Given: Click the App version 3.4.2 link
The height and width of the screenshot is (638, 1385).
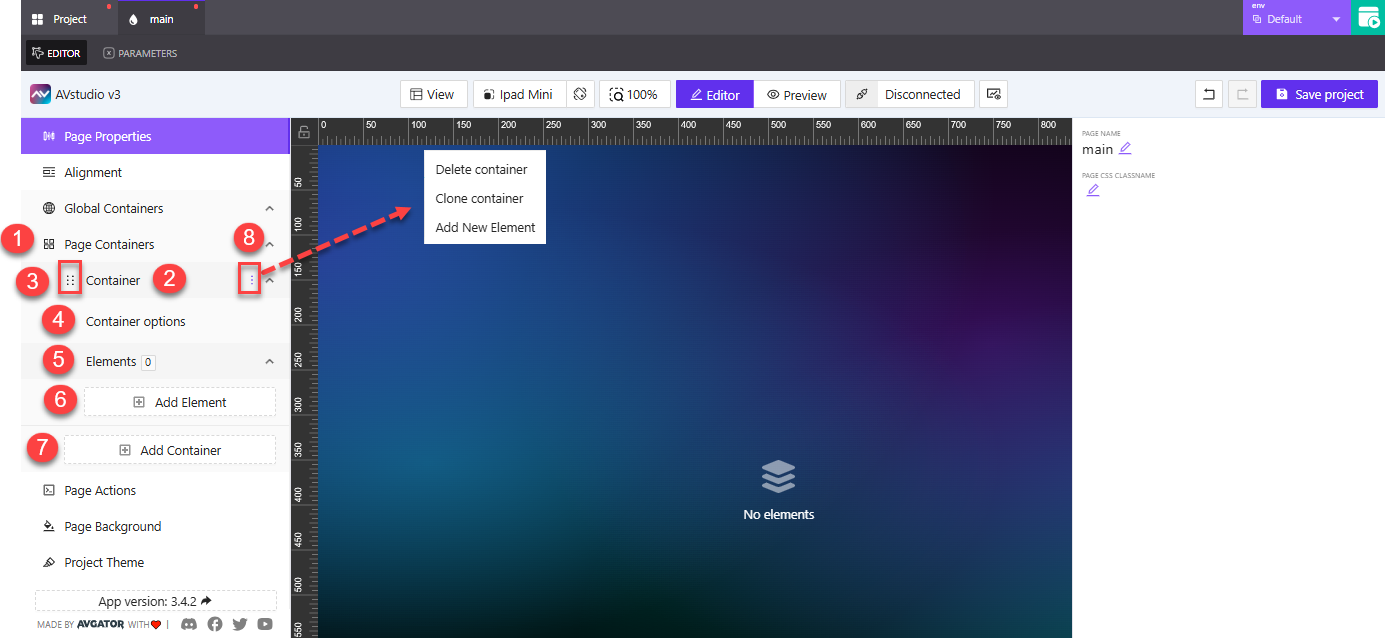Looking at the screenshot, I should pos(155,599).
